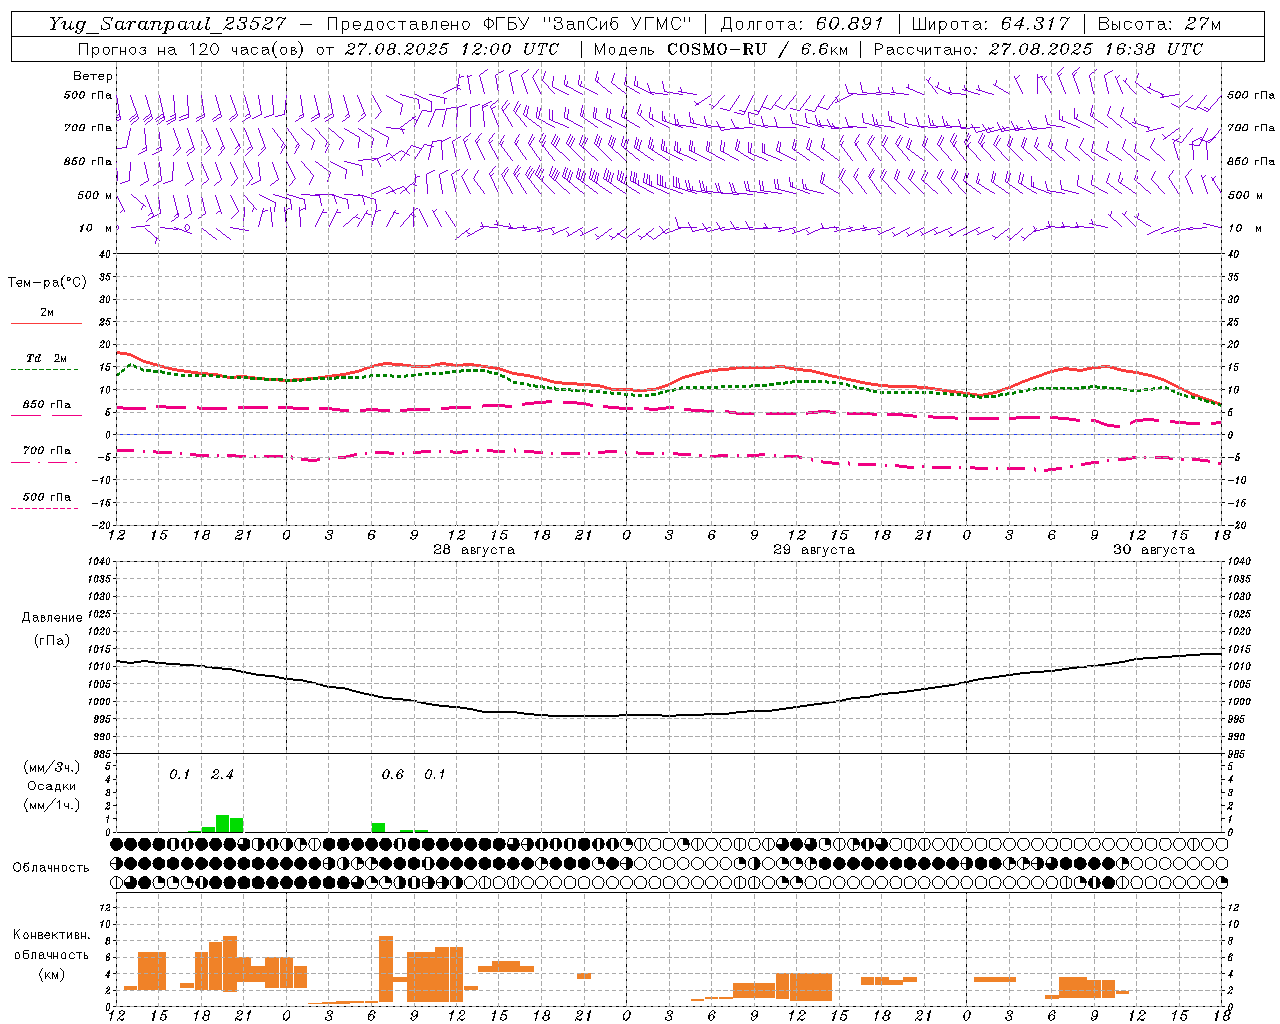Click the 29 августа date label

tap(814, 550)
